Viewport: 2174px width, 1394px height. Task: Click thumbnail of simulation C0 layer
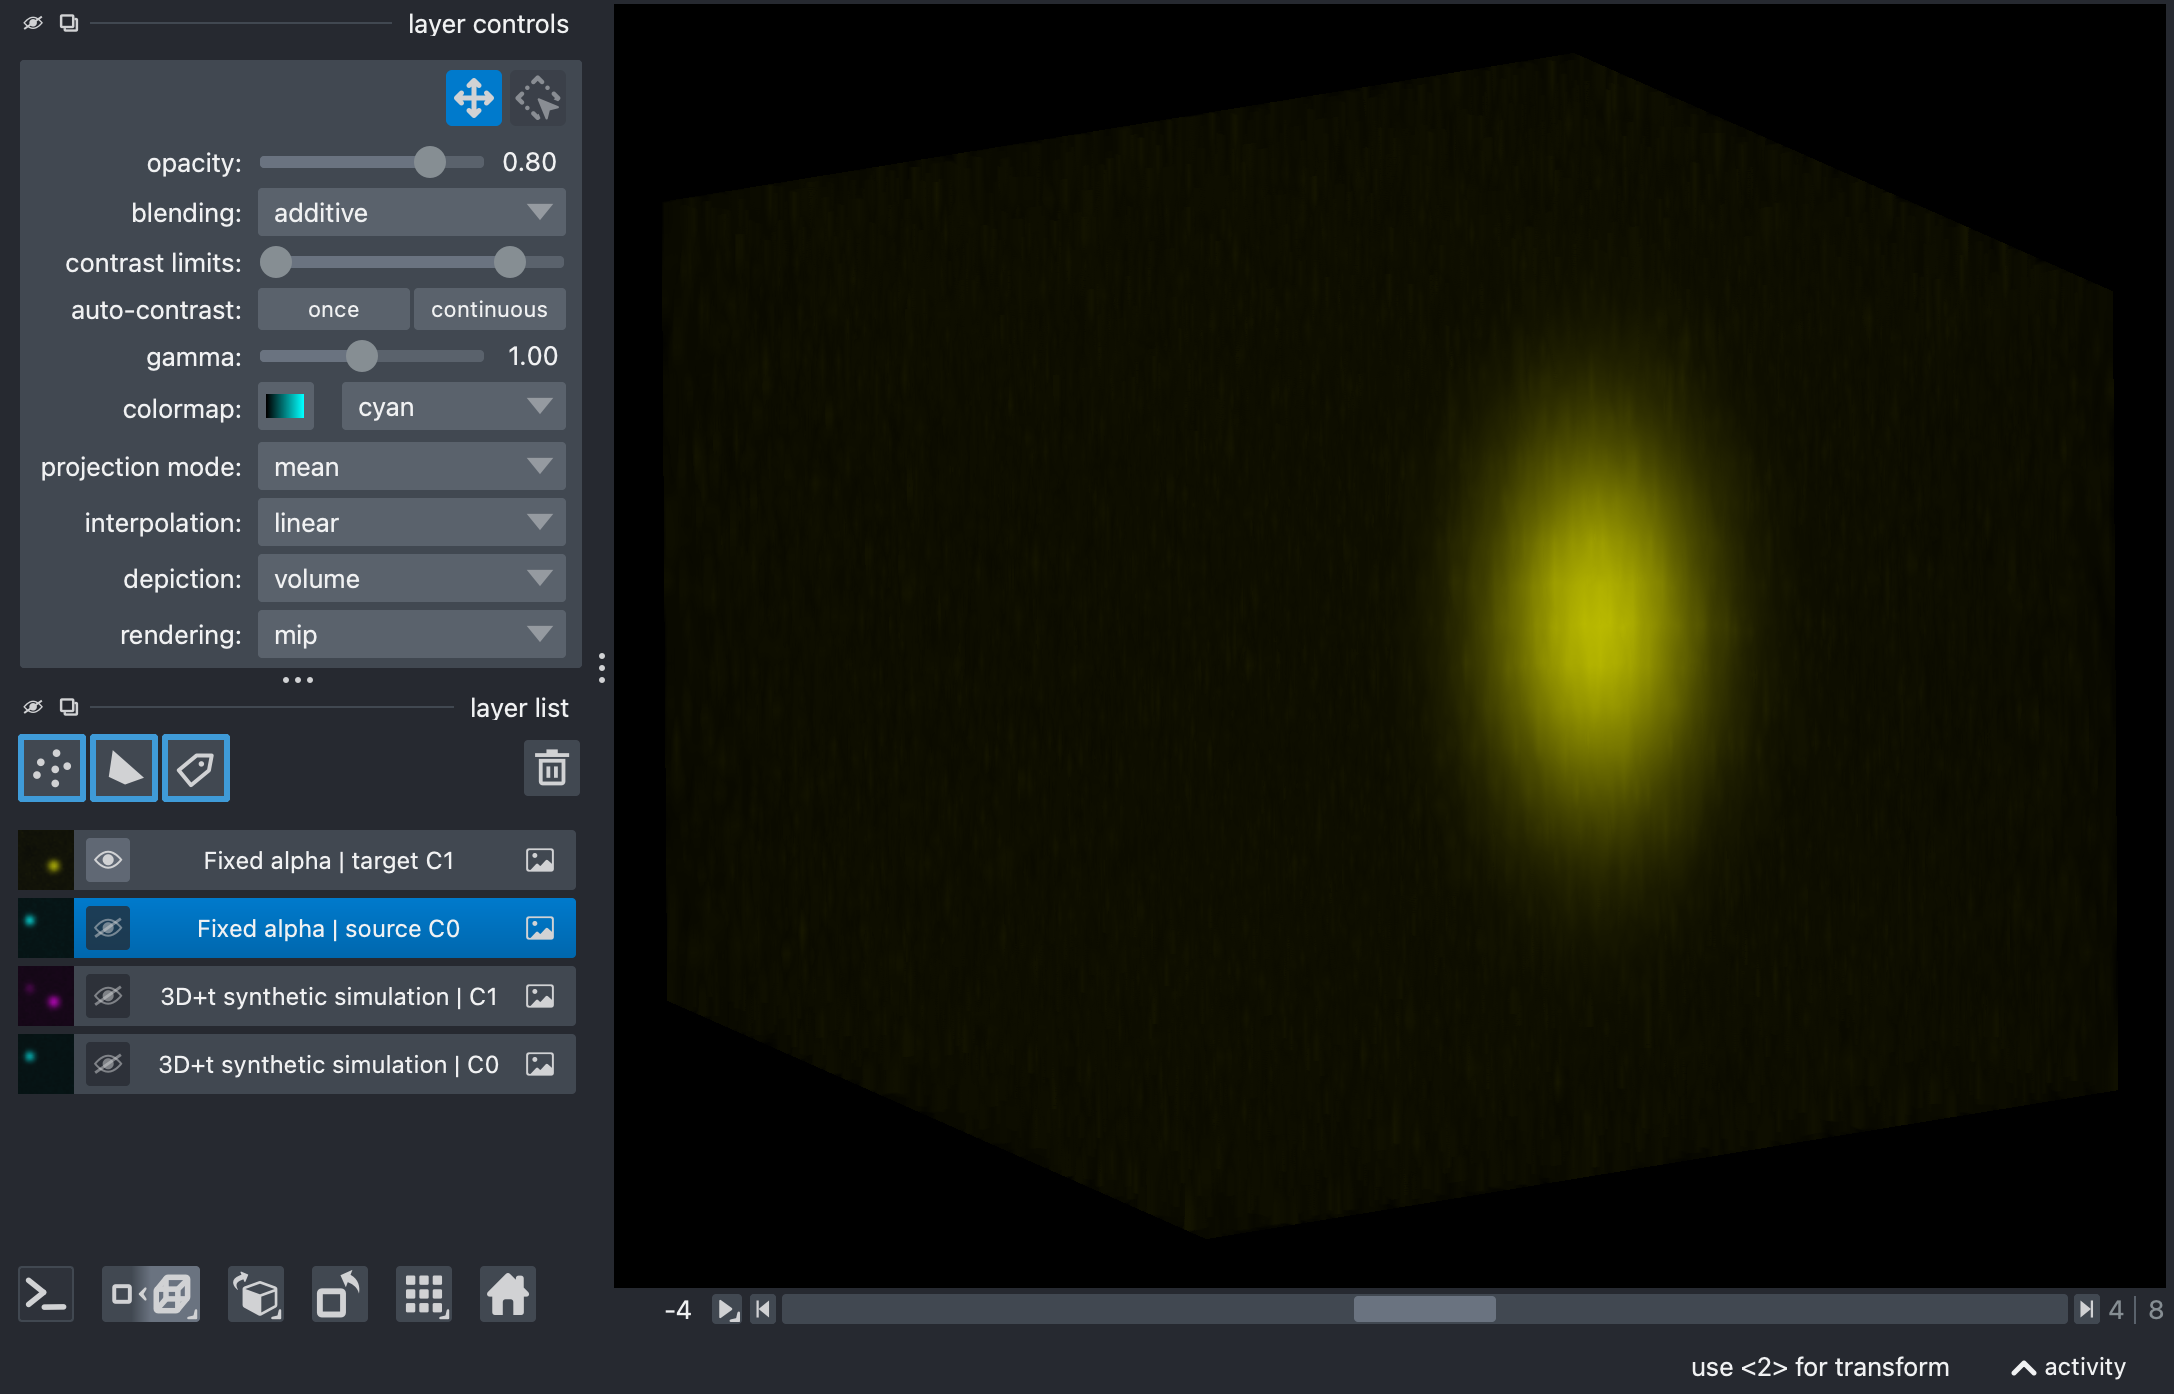coord(46,1064)
